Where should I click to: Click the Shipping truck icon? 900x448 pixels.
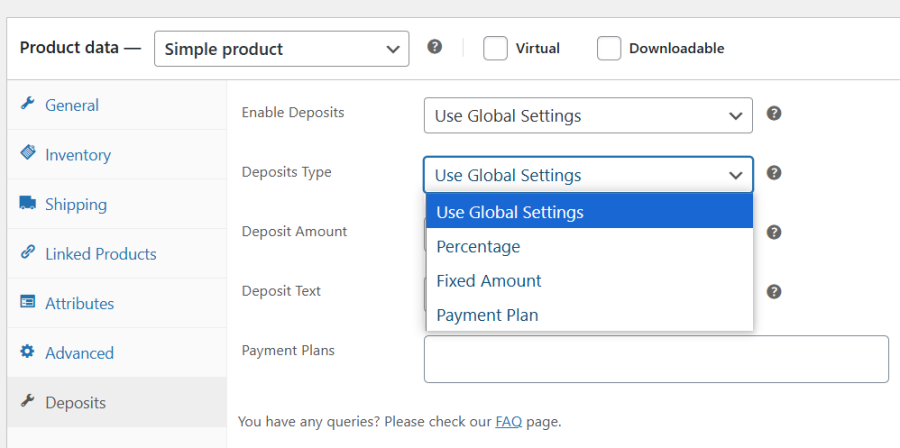[x=28, y=204]
